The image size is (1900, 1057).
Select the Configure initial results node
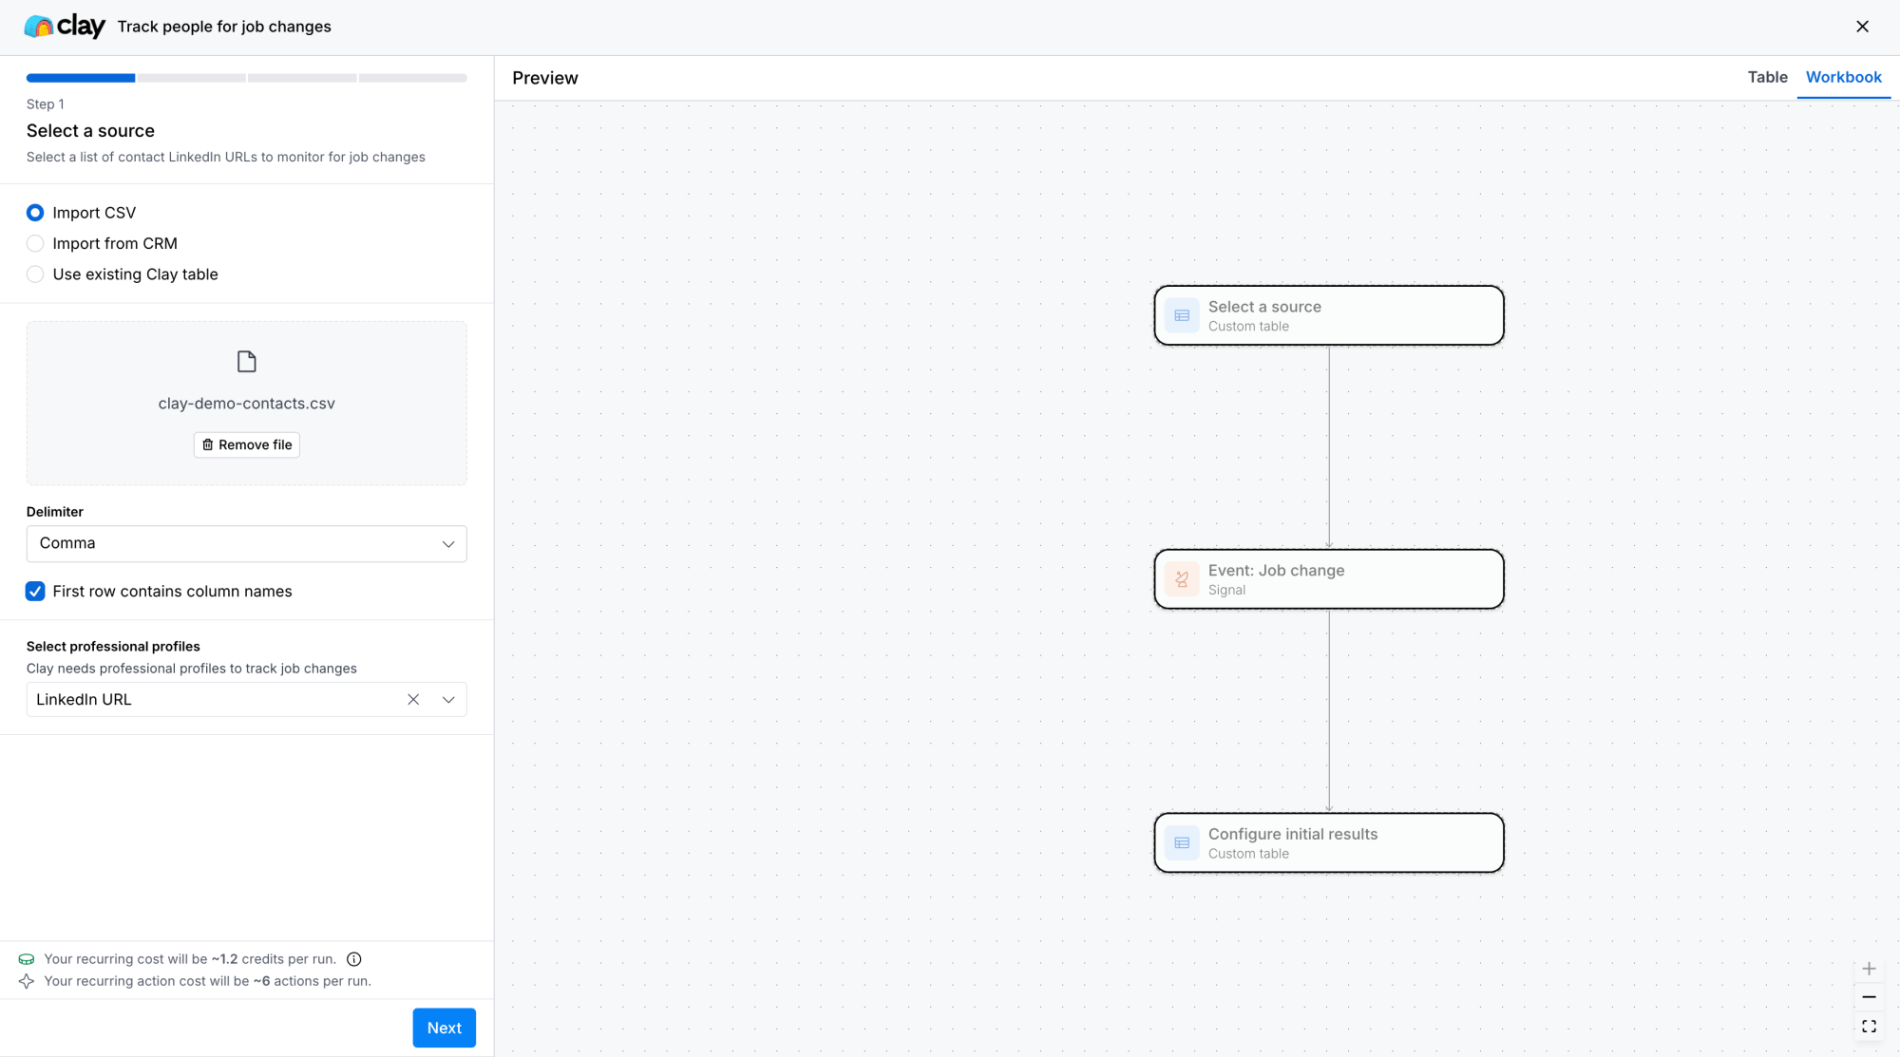(1329, 843)
